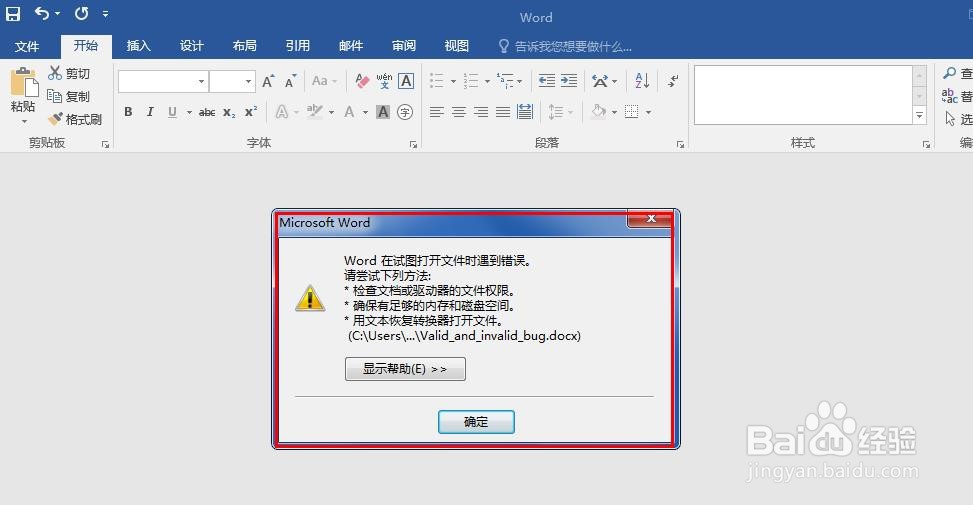This screenshot has height=505, width=973.
Task: Click the Numbering list icon
Action: (471, 81)
